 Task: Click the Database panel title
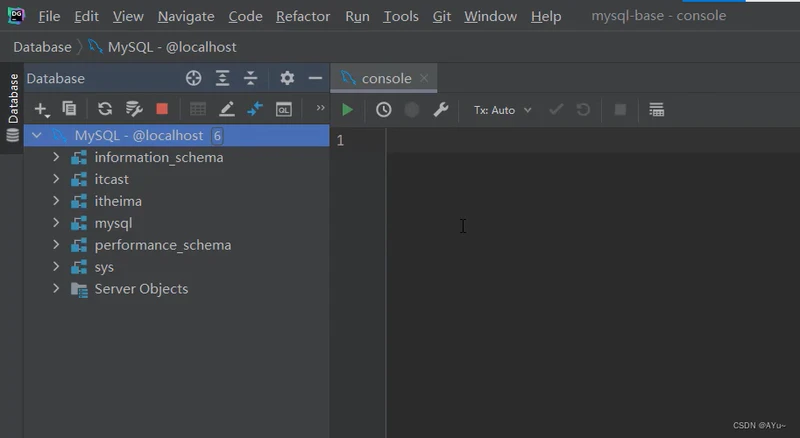(56, 78)
